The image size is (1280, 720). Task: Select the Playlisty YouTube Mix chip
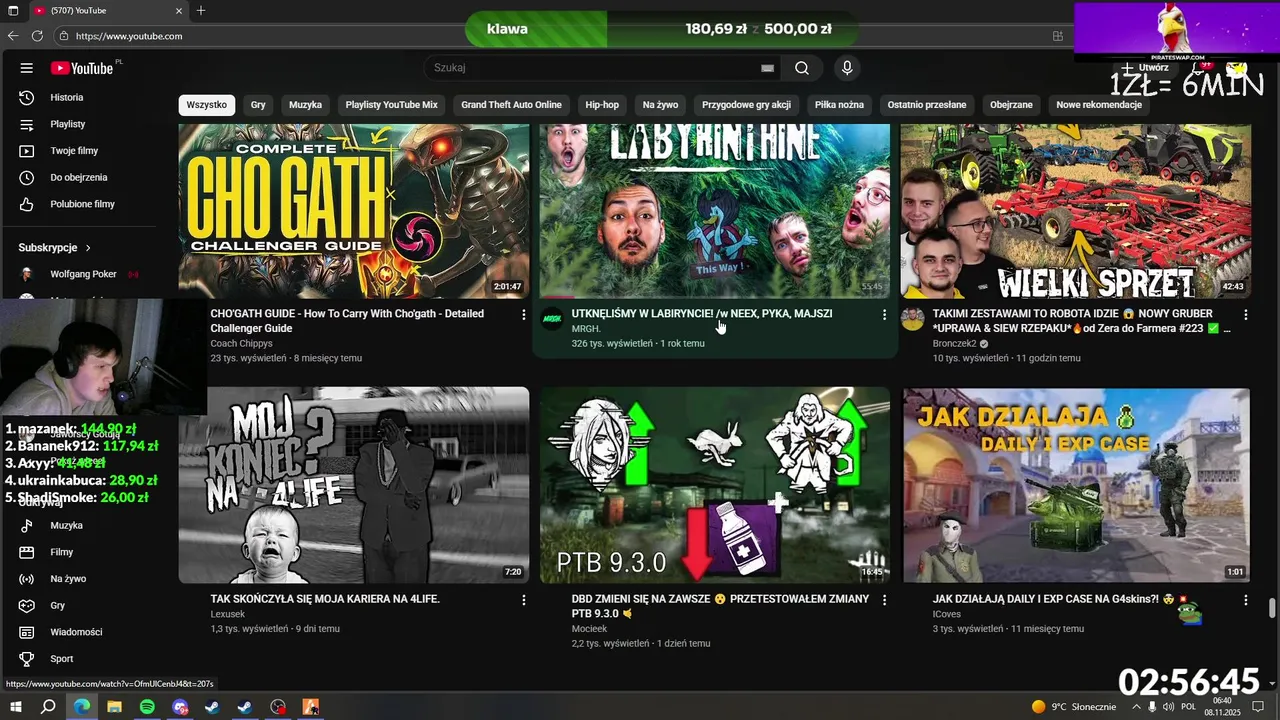pos(392,105)
